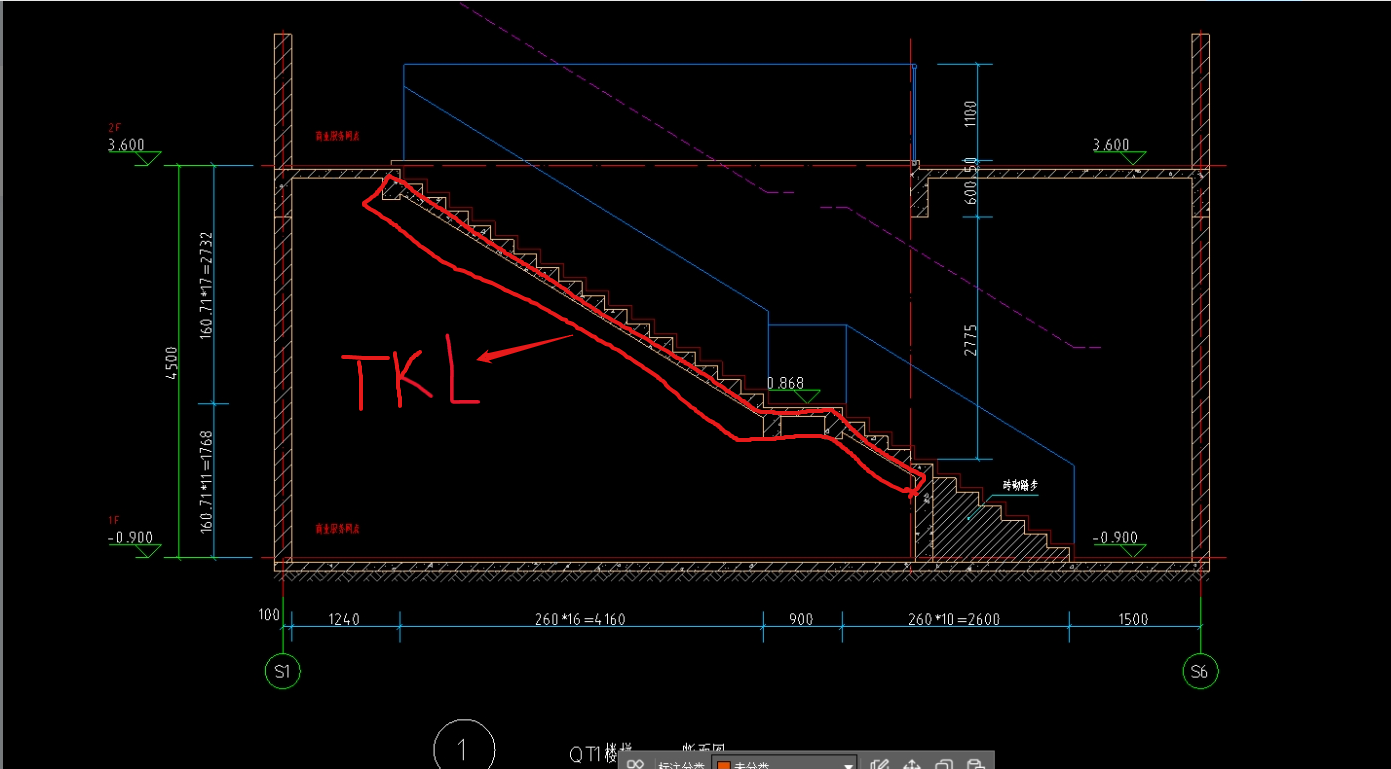Select the move (four-arrow) tool icon
The width and height of the screenshot is (1391, 769).
tap(912, 765)
